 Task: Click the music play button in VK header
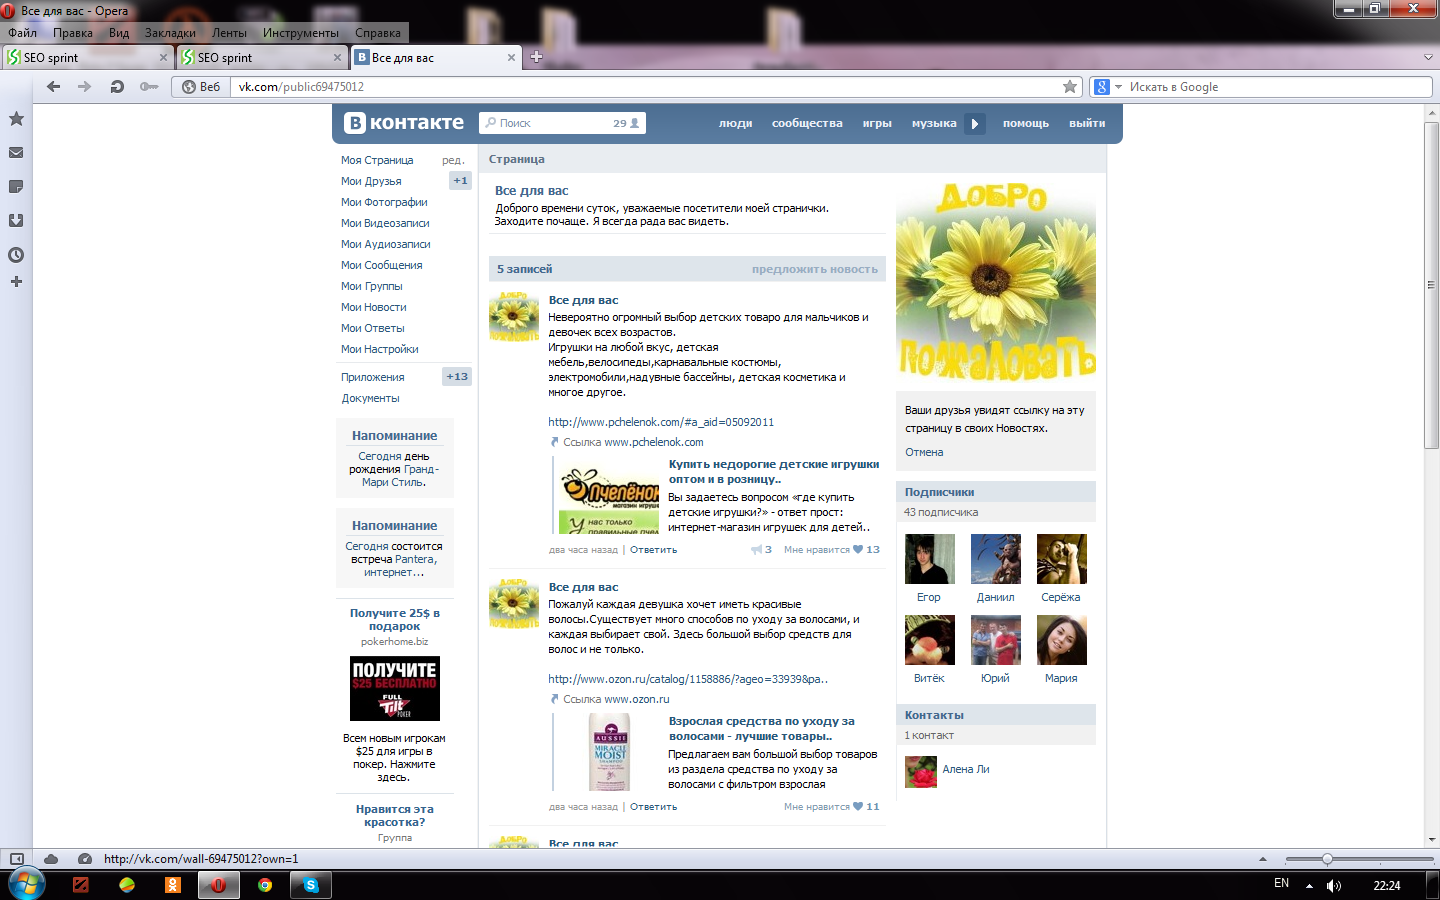pos(975,124)
